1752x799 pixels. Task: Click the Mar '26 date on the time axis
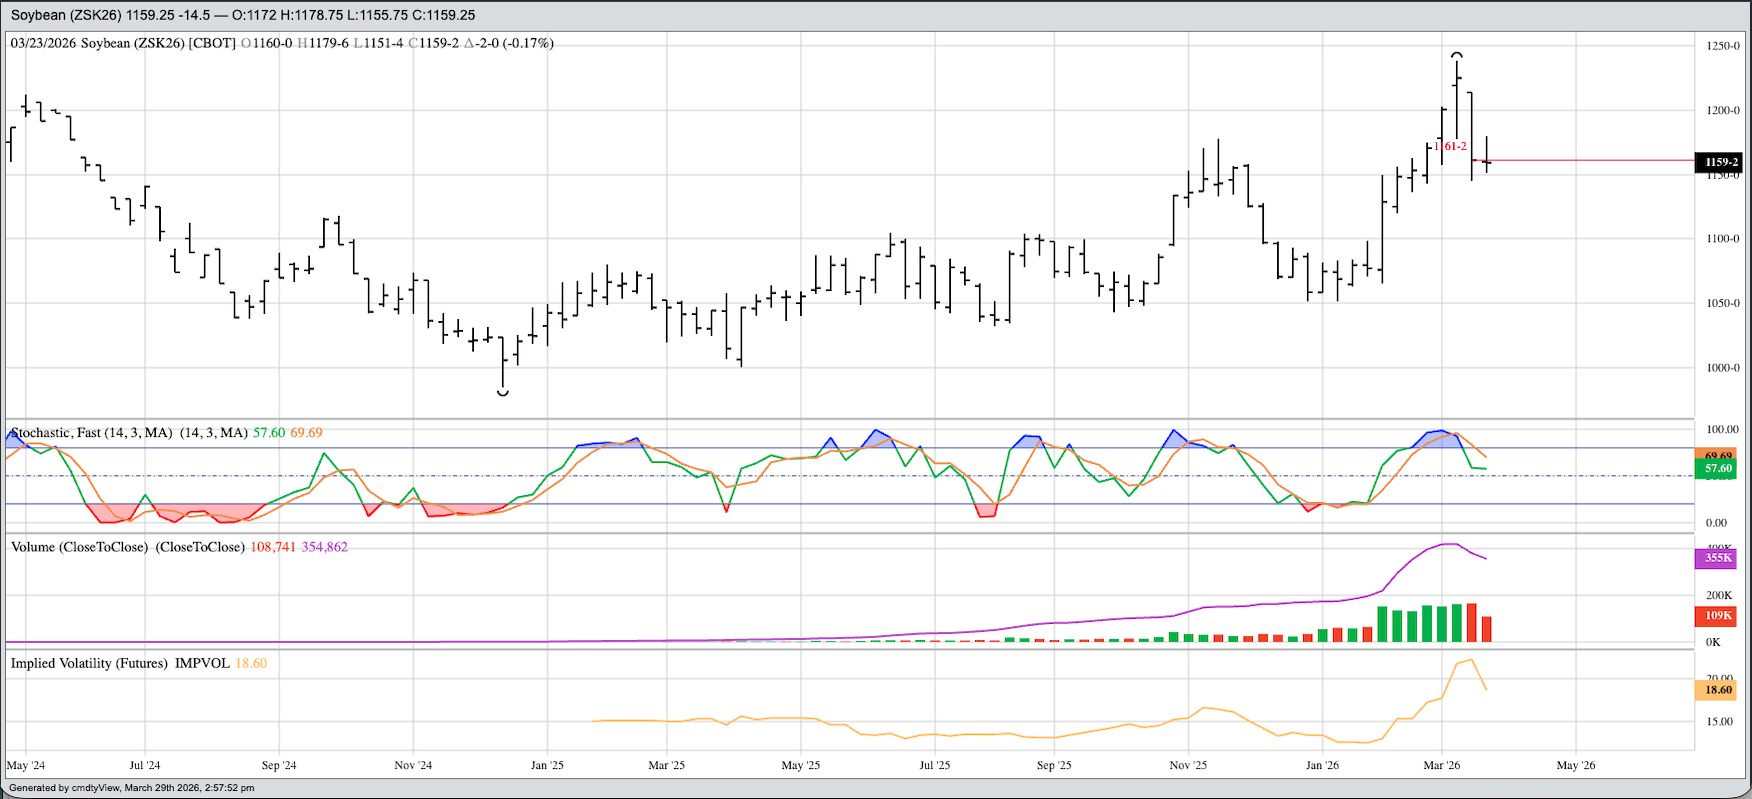pos(1441,765)
